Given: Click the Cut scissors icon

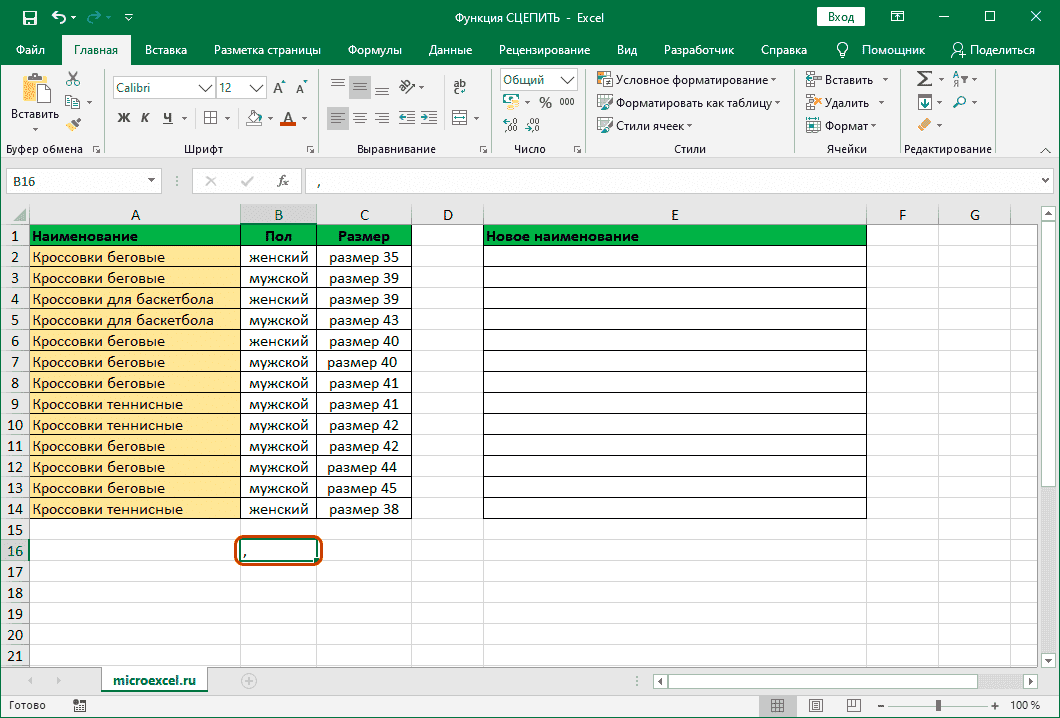Looking at the screenshot, I should tap(73, 80).
